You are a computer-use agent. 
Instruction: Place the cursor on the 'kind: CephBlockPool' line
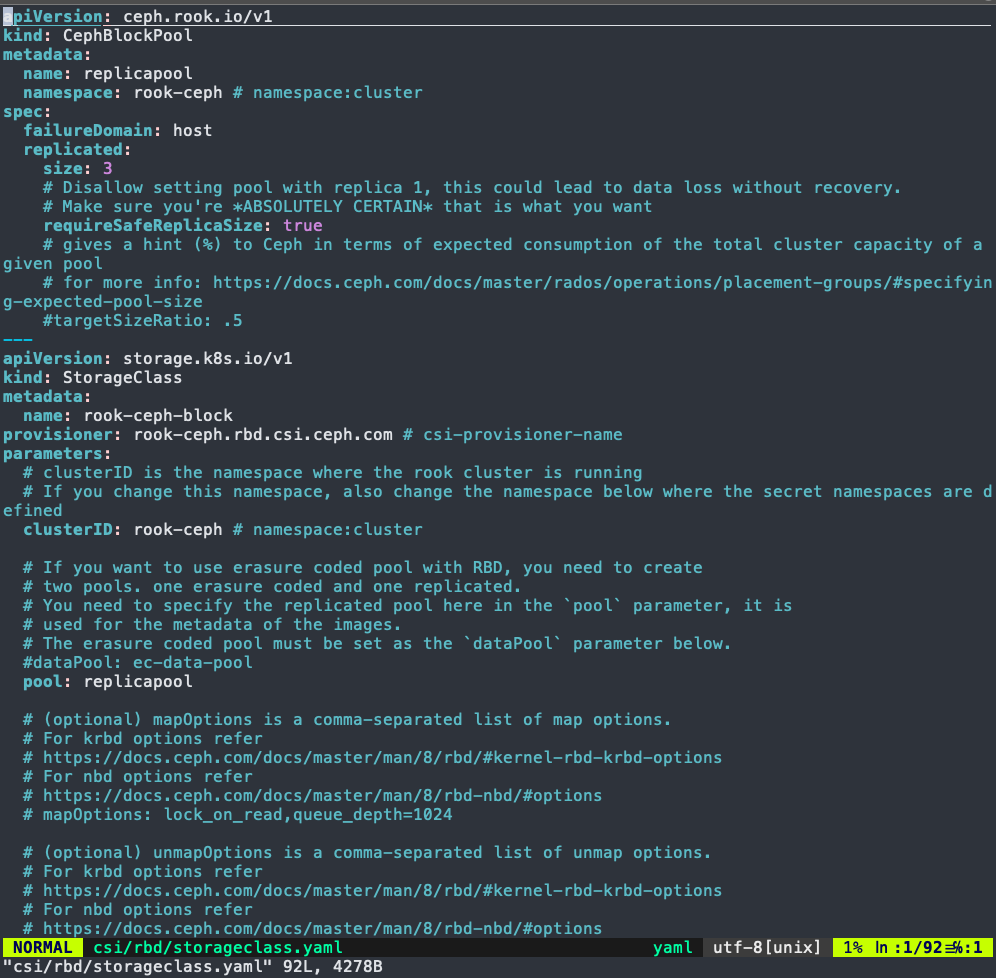point(97,35)
